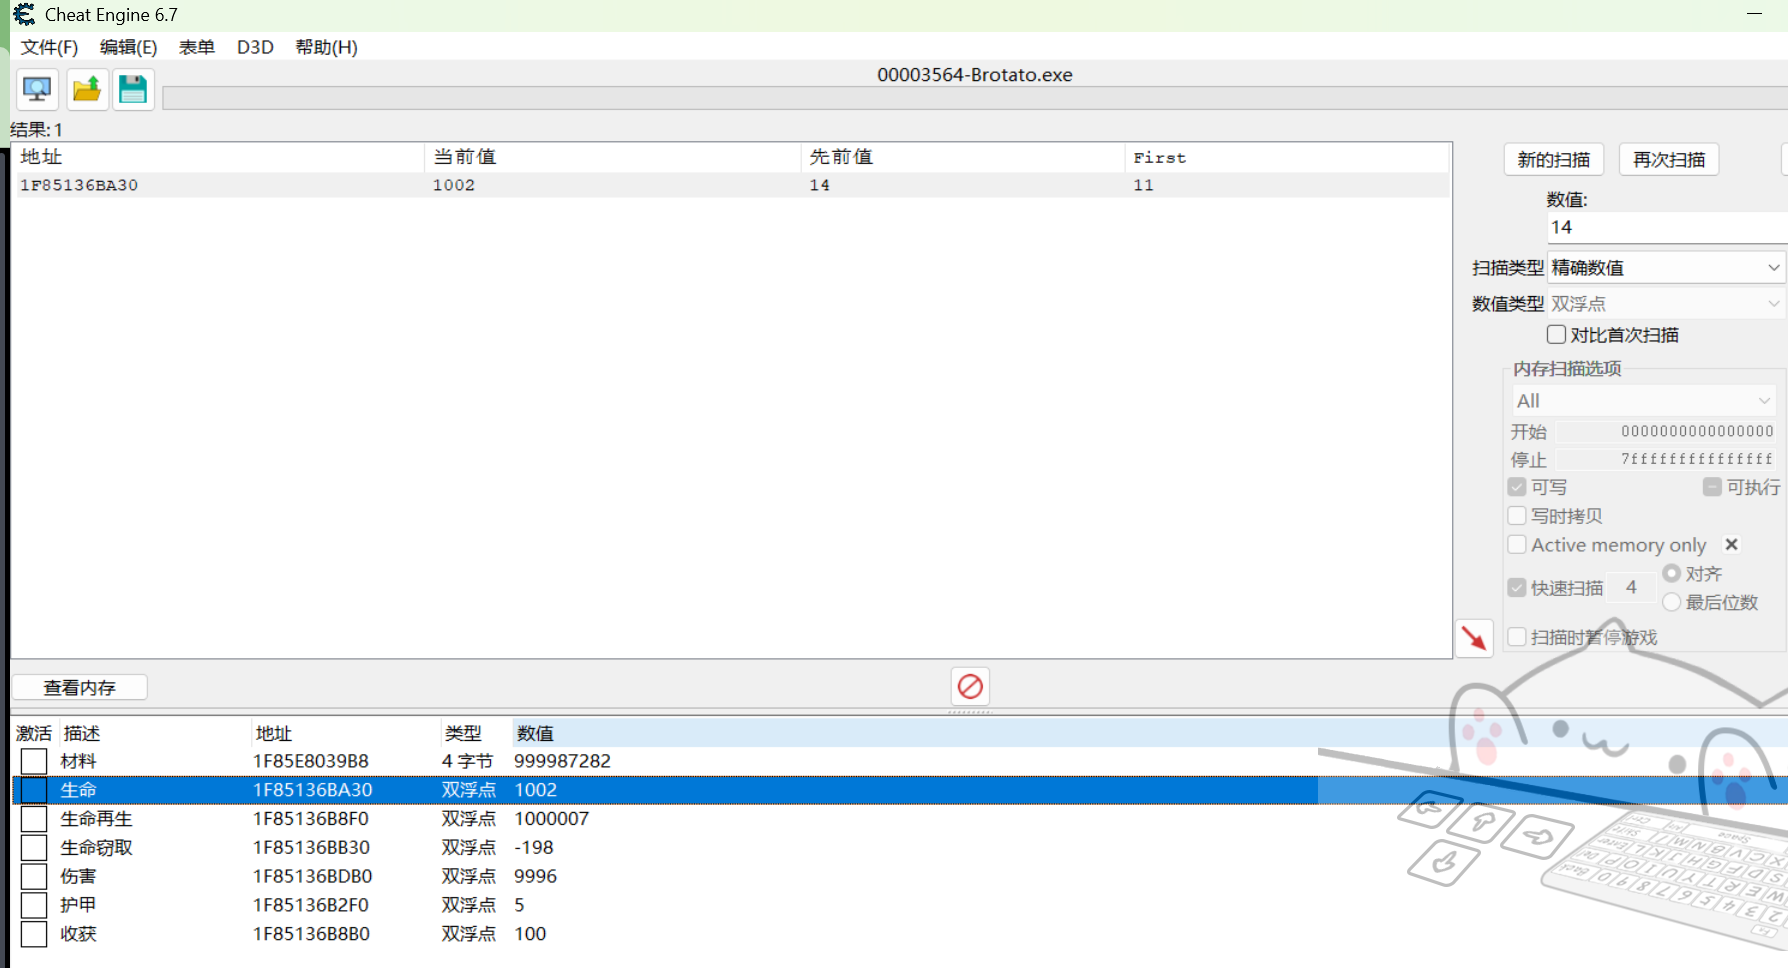1788x968 pixels.
Task: Open the D3D menu
Action: click(255, 47)
